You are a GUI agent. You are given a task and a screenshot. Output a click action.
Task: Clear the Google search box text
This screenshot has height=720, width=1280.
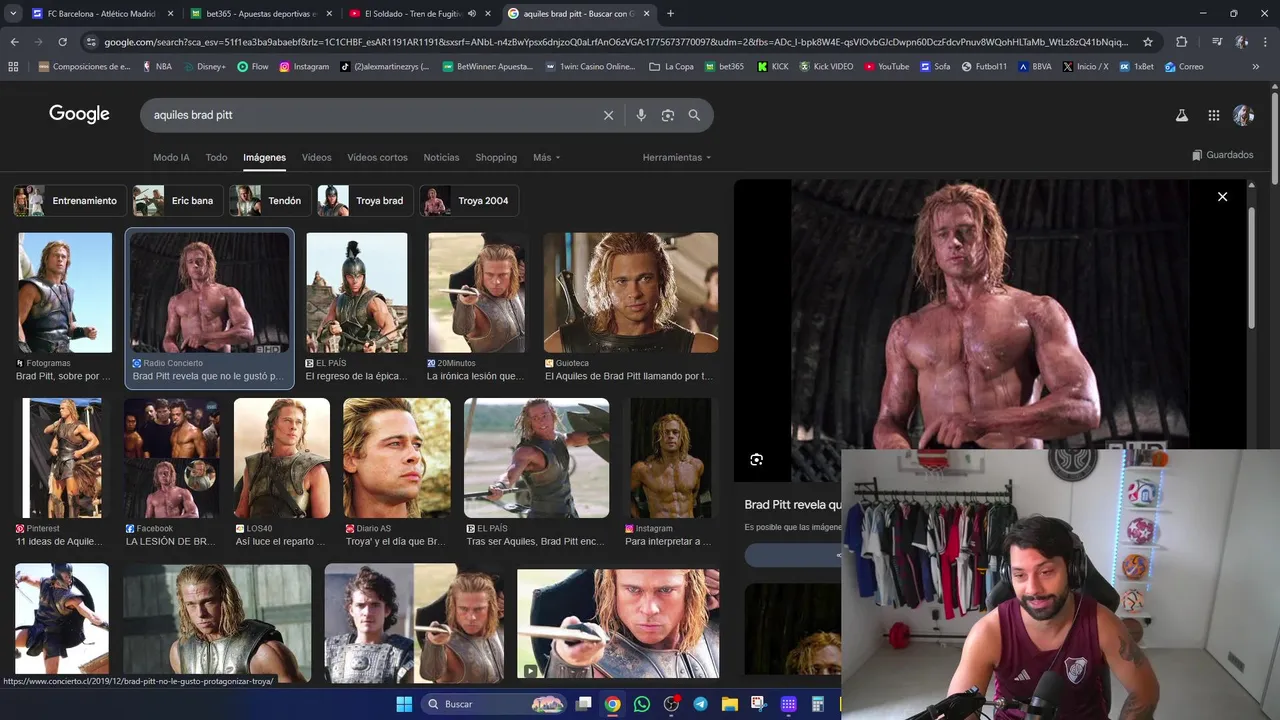[608, 115]
